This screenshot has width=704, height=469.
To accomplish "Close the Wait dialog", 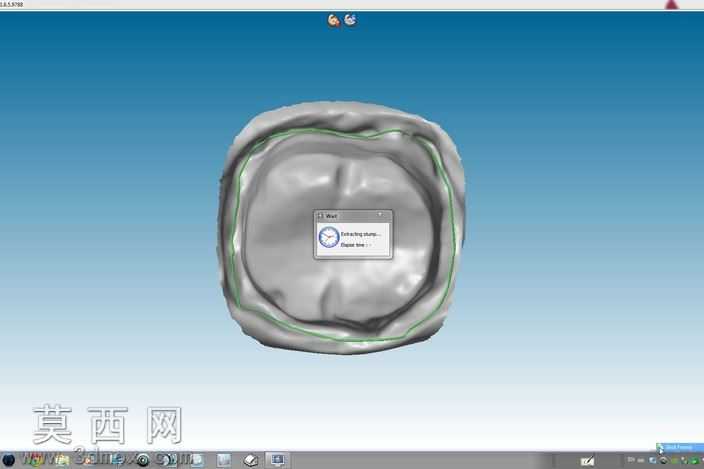I will 380,215.
